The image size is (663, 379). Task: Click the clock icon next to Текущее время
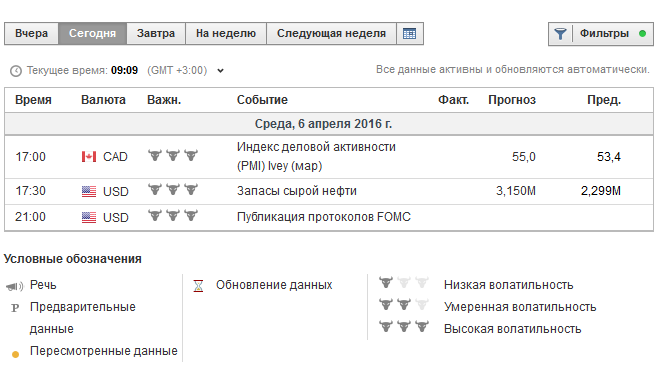coord(16,71)
